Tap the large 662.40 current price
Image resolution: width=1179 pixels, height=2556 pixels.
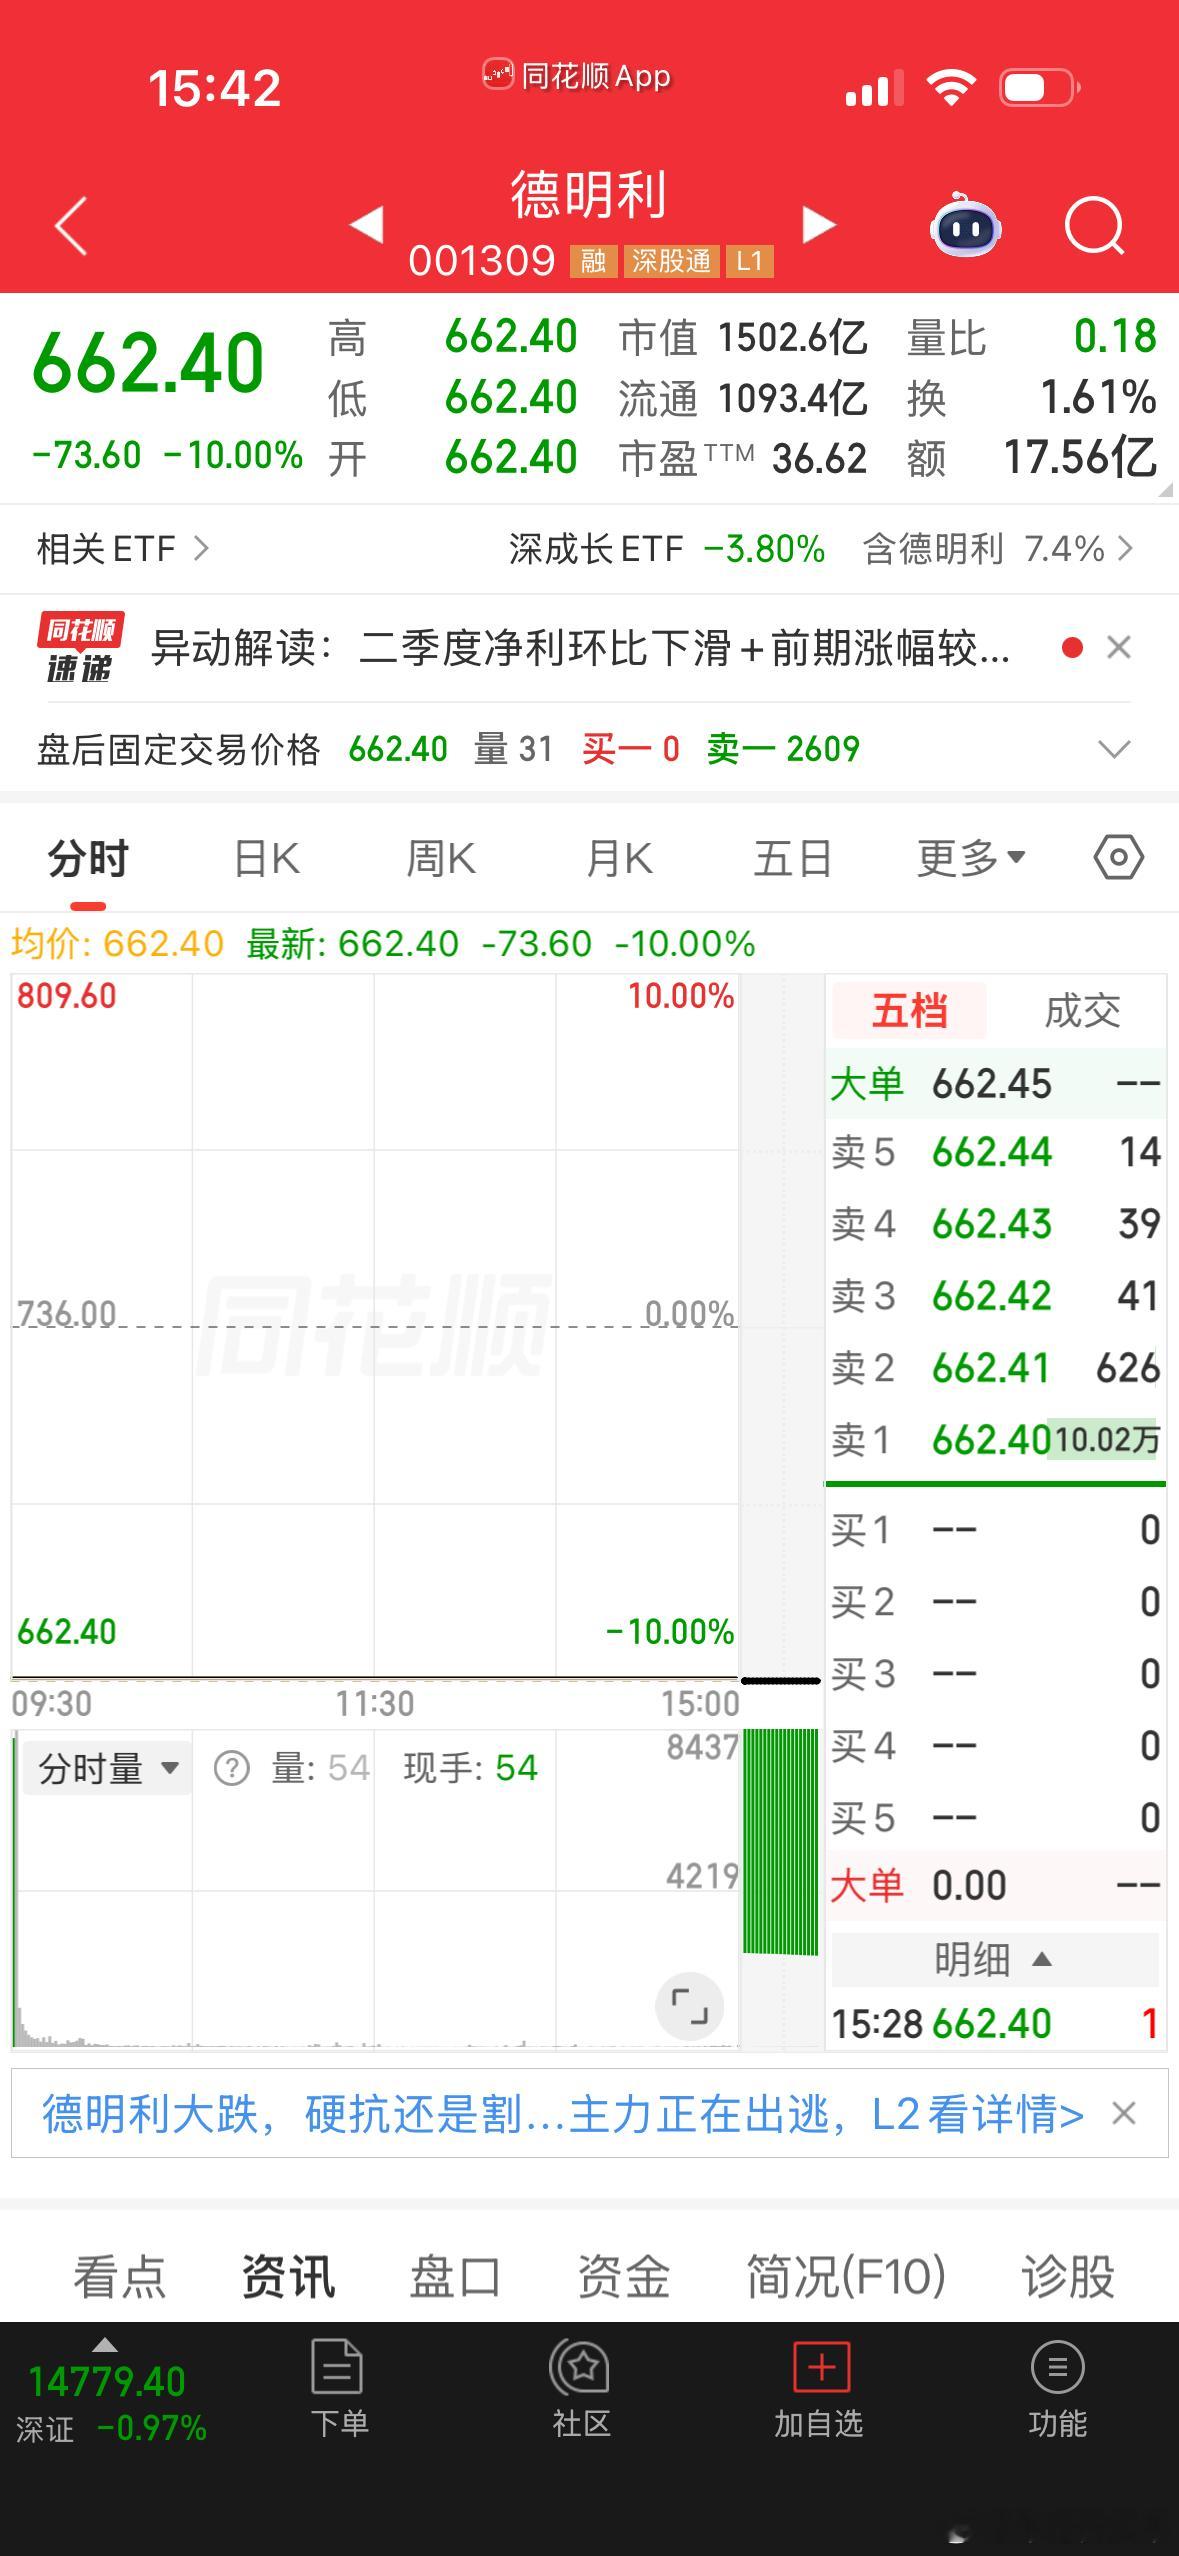(148, 362)
